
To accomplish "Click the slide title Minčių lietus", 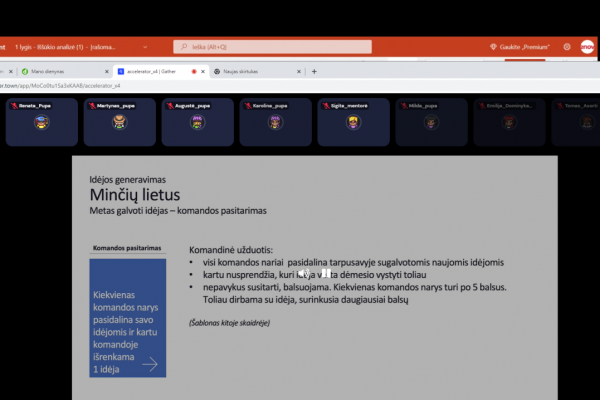I will pos(135,195).
